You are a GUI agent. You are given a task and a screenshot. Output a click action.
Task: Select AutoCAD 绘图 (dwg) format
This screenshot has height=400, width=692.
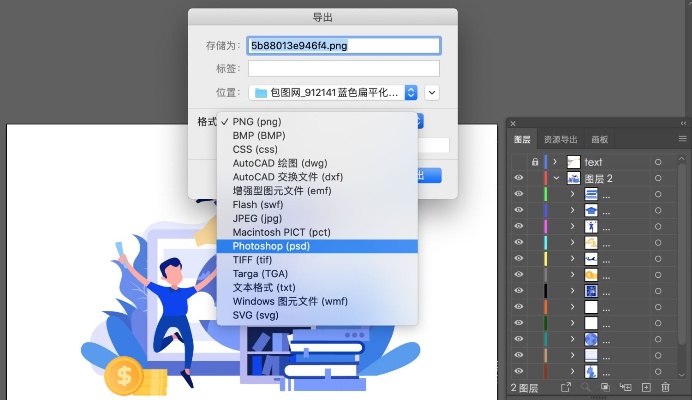(317, 163)
